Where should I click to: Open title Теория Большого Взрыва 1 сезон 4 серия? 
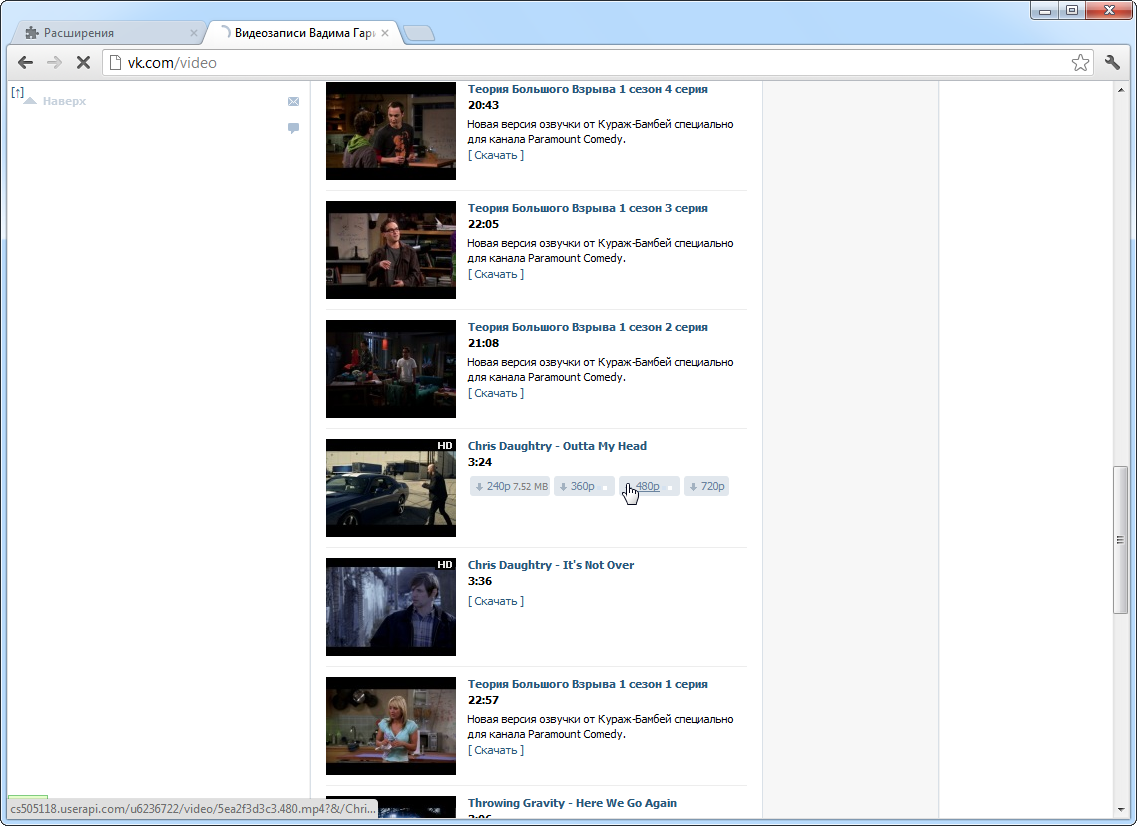click(587, 89)
